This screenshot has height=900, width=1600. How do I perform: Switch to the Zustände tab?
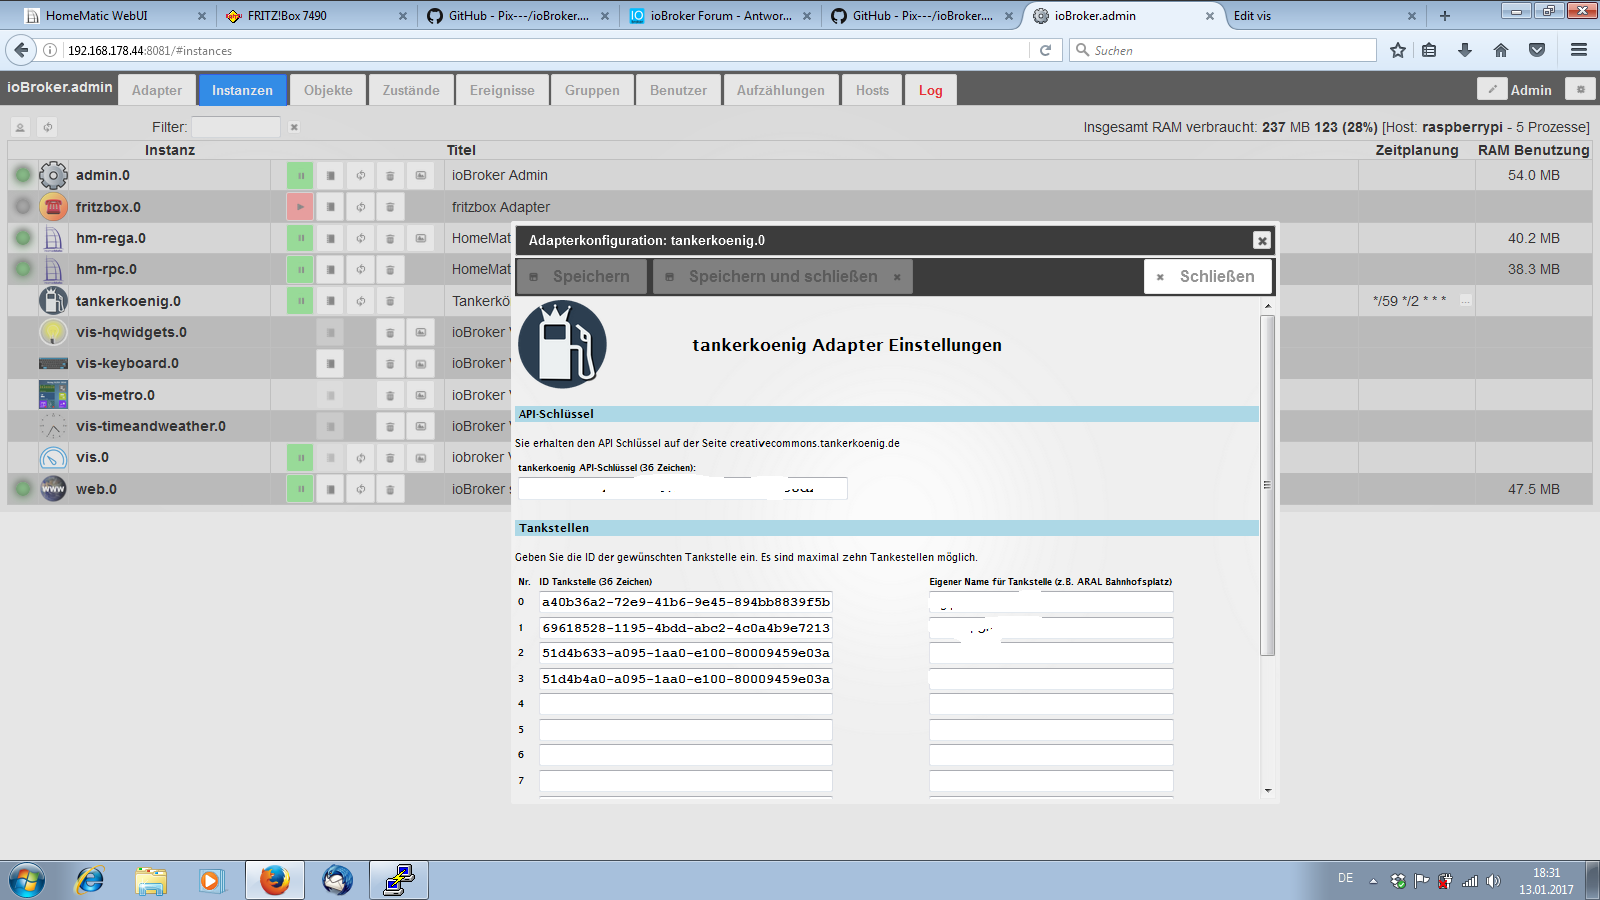pyautogui.click(x=411, y=90)
